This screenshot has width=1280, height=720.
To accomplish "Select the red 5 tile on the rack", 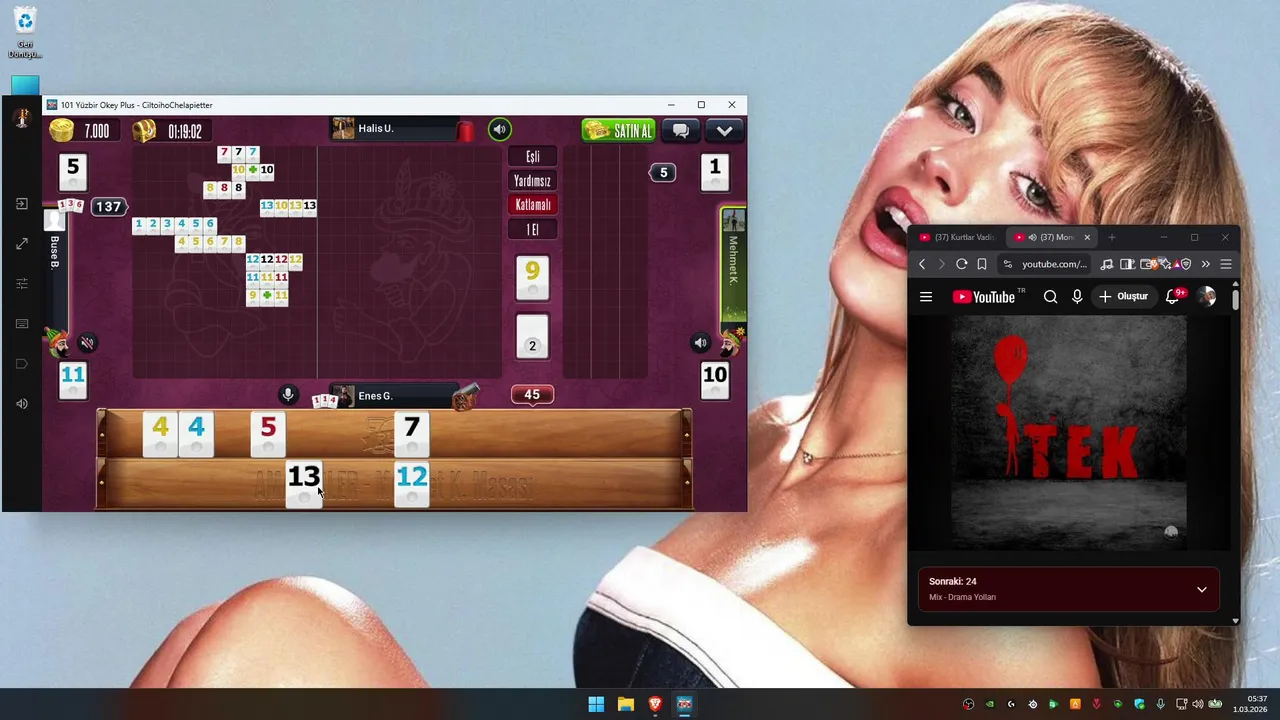I will (268, 433).
